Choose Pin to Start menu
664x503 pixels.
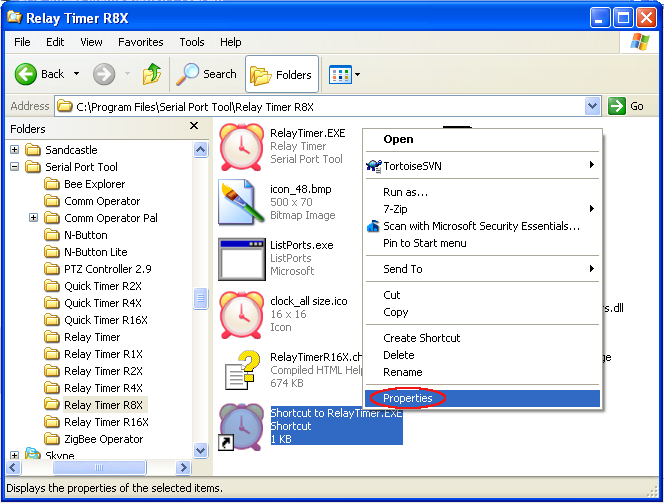pyautogui.click(x=482, y=243)
